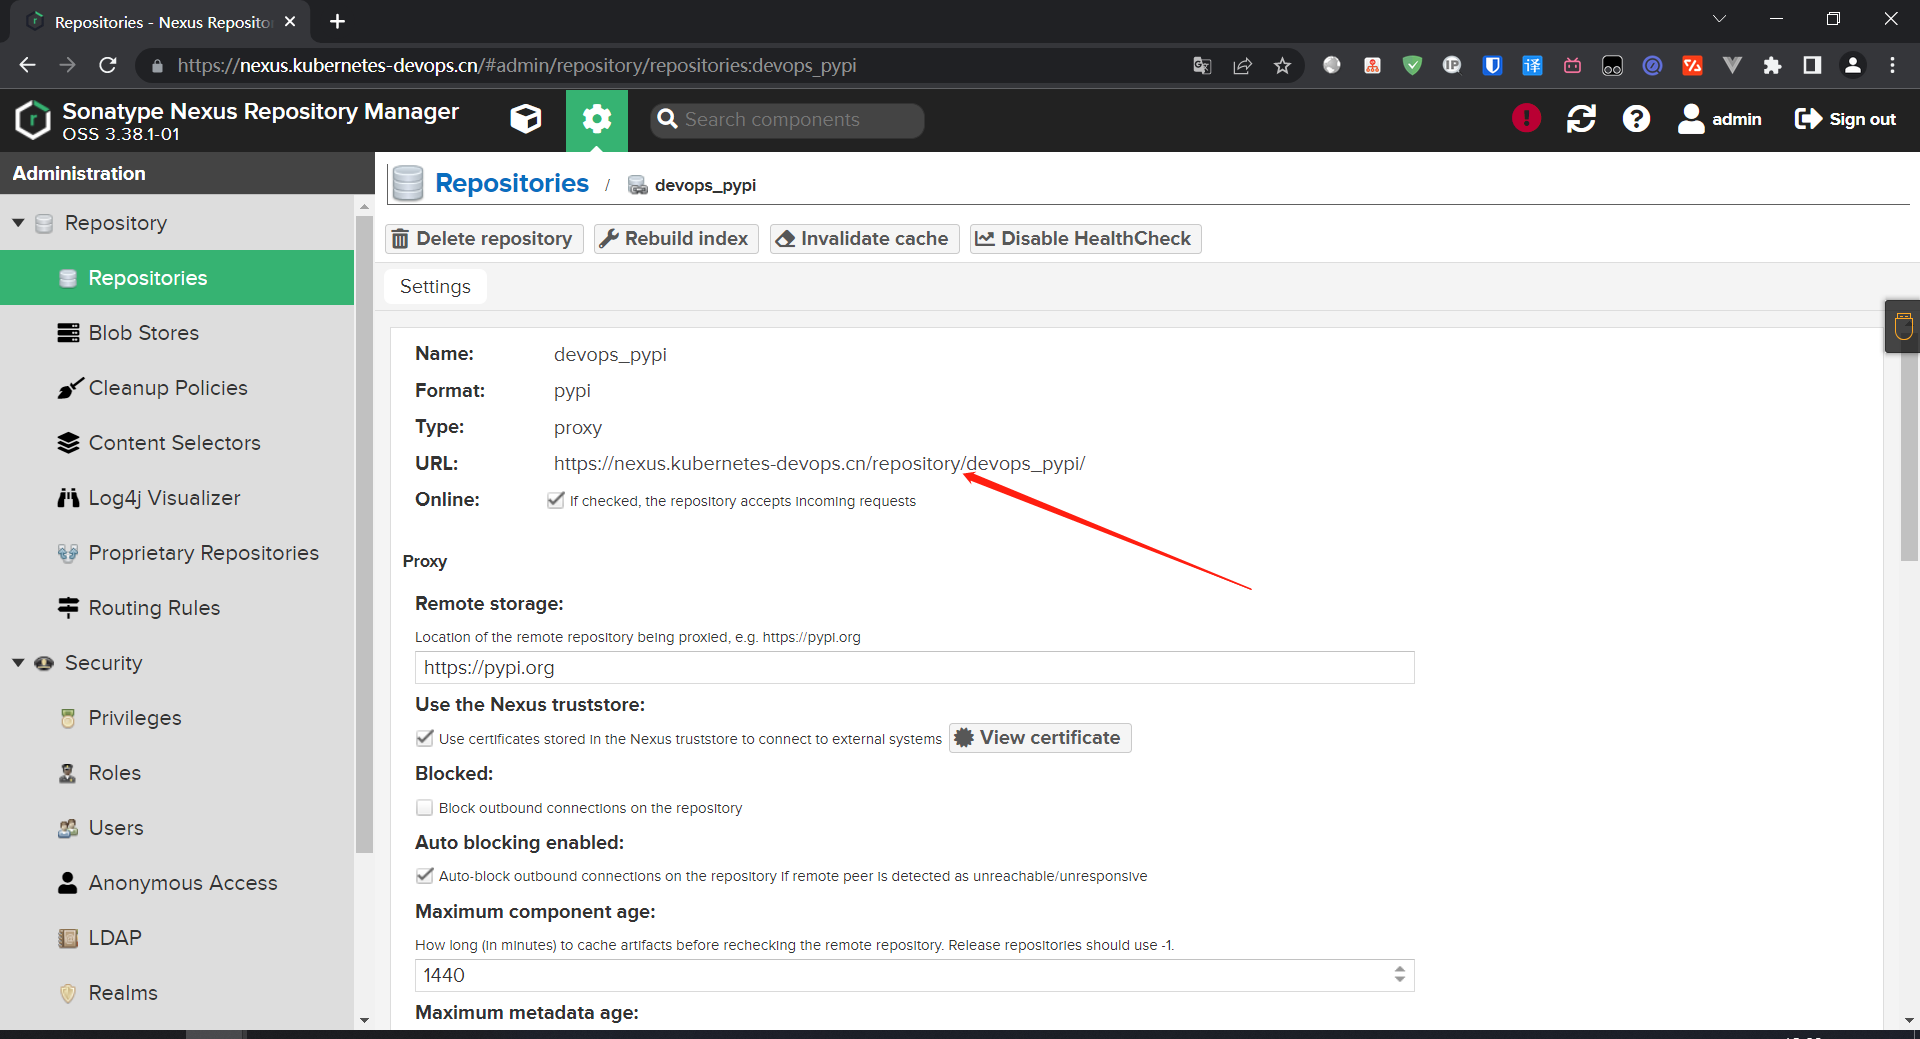Click the browser Back arrow
This screenshot has height=1039, width=1920.
click(x=27, y=65)
